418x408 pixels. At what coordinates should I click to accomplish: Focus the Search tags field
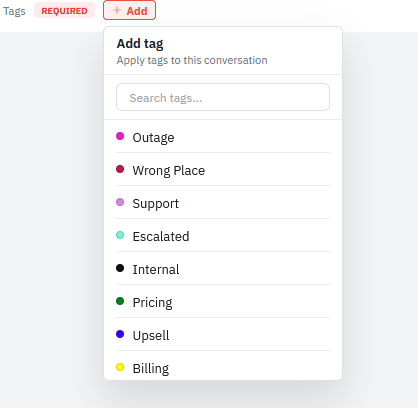[223, 97]
